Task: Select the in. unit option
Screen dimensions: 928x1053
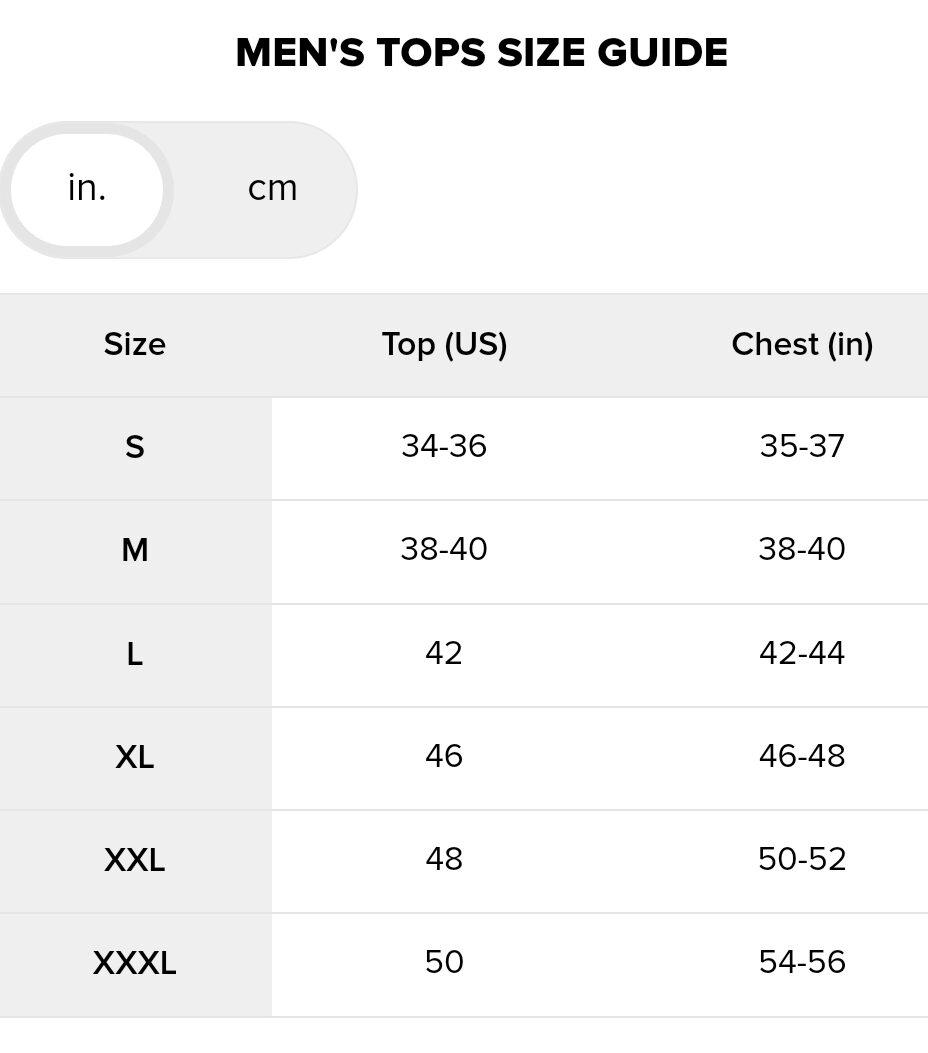Action: point(87,189)
